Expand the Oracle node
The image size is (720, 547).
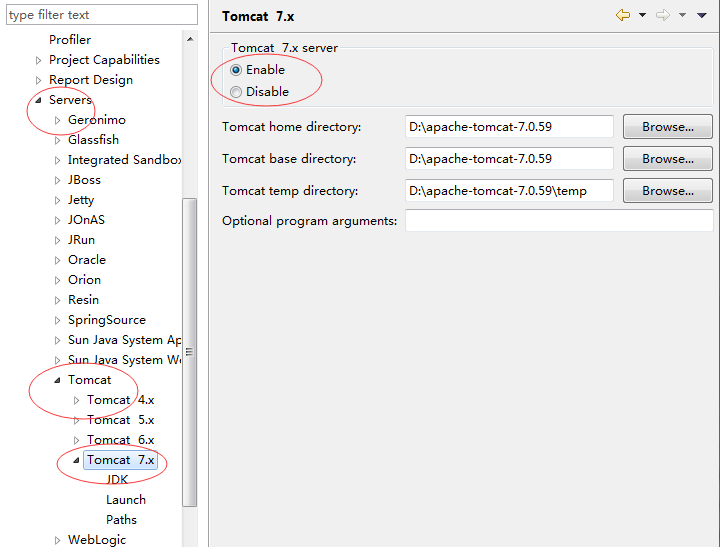tap(57, 260)
